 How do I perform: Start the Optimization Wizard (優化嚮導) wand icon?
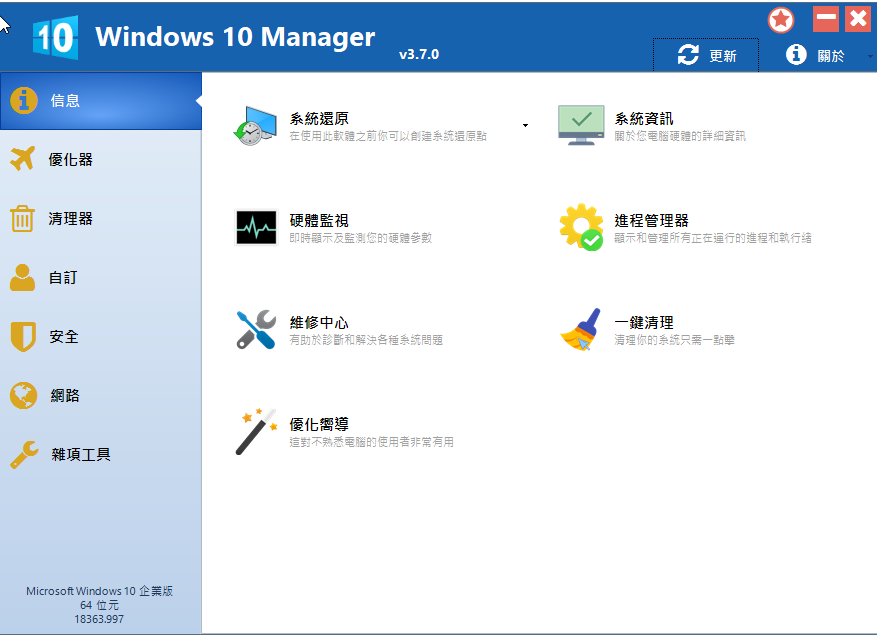254,430
